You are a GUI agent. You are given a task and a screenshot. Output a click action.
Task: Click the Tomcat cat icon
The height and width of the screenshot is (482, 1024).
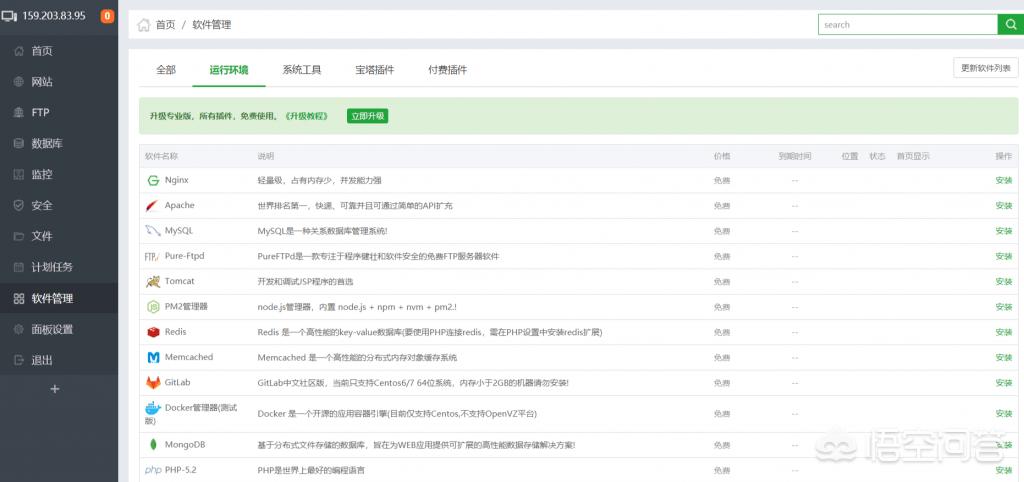(x=153, y=281)
